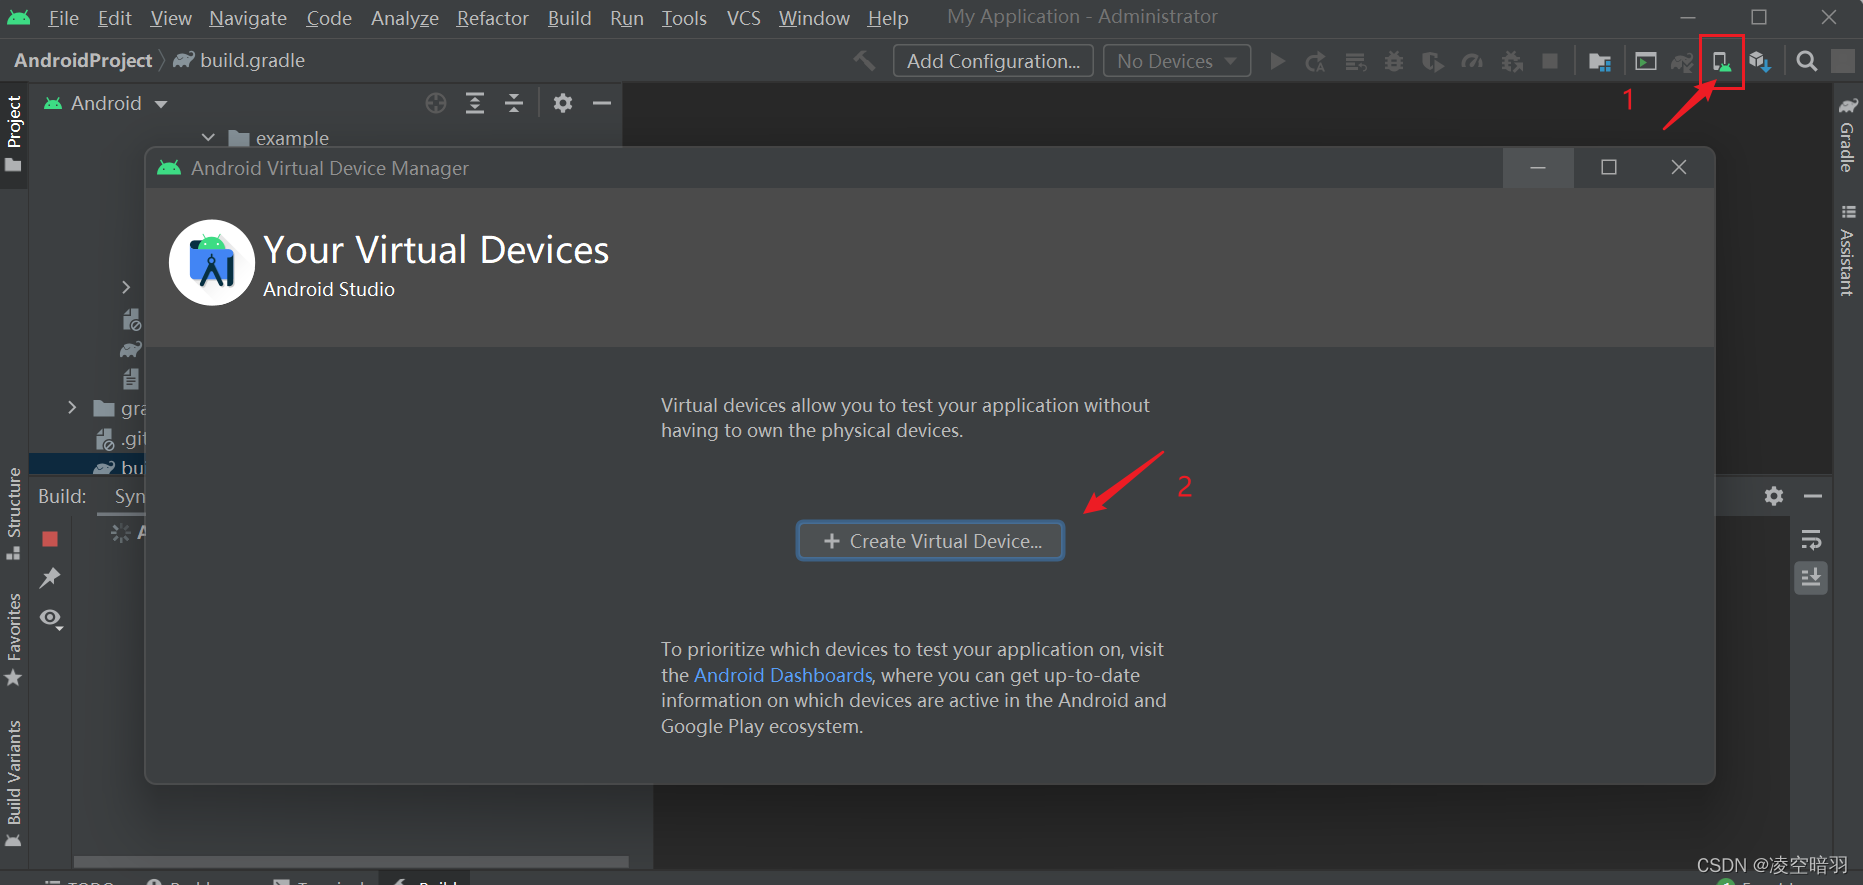Collapse the example folder chevron

click(208, 138)
